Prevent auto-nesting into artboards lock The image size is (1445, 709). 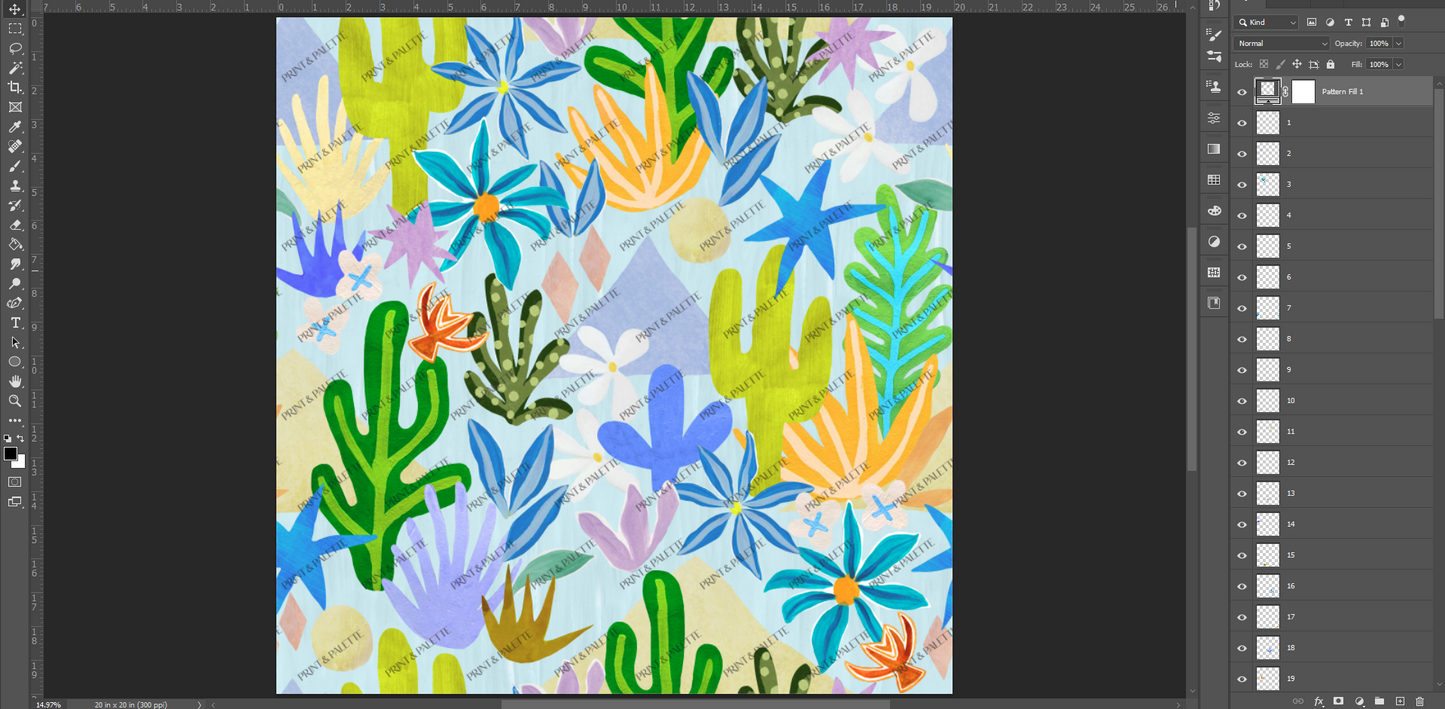click(1313, 64)
